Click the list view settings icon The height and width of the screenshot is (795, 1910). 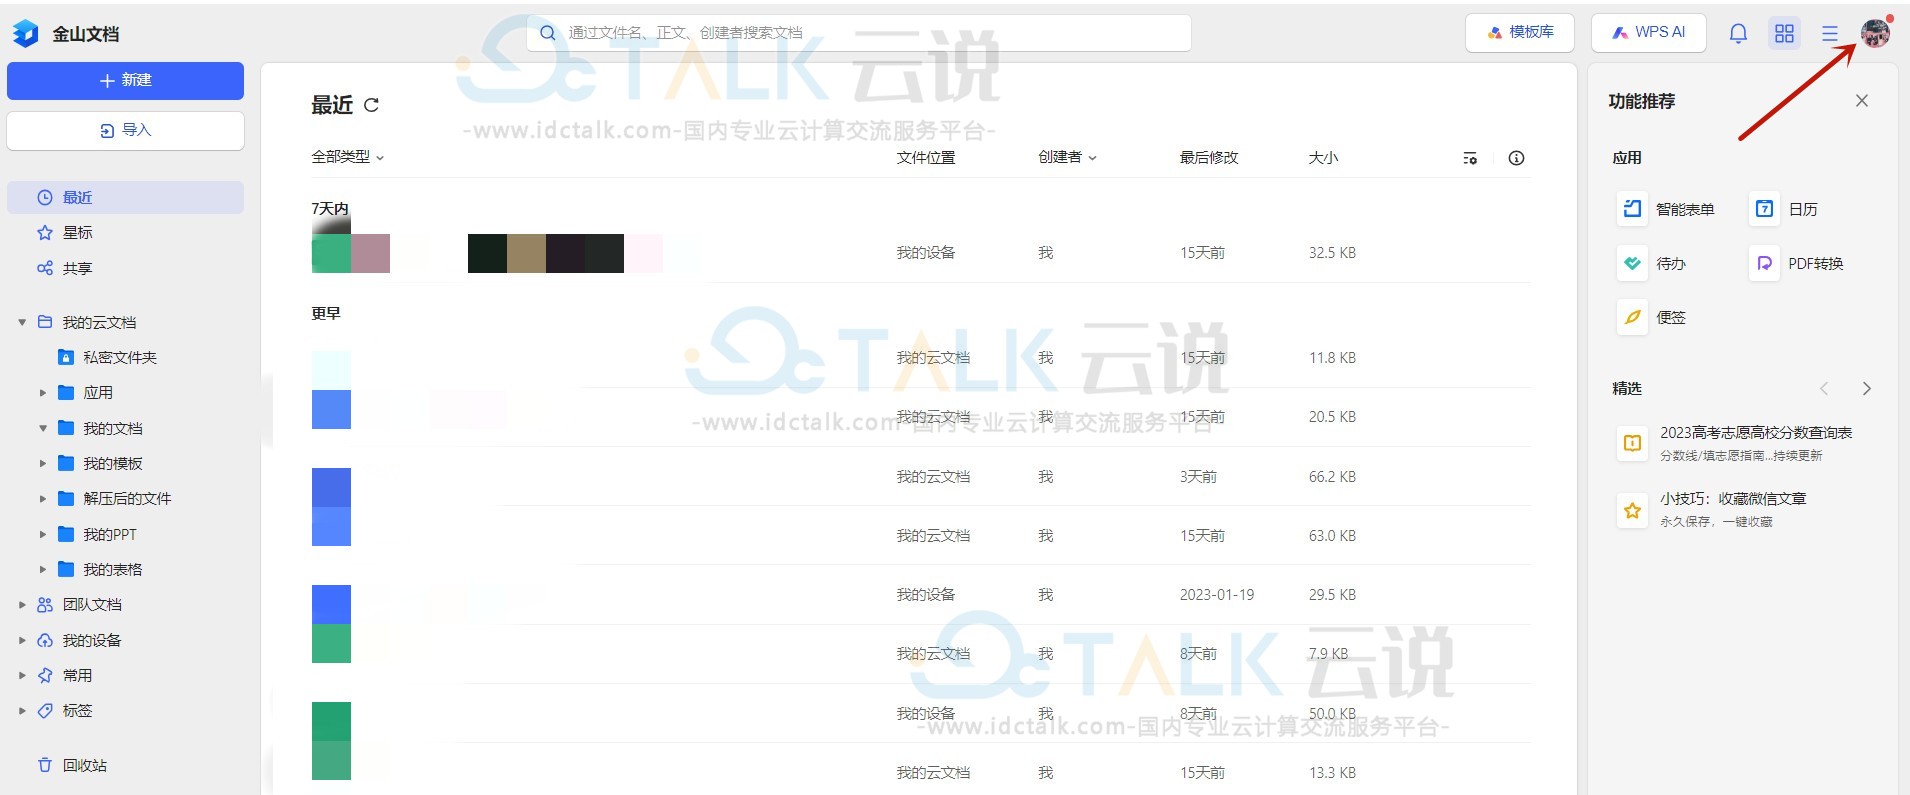(x=1470, y=158)
